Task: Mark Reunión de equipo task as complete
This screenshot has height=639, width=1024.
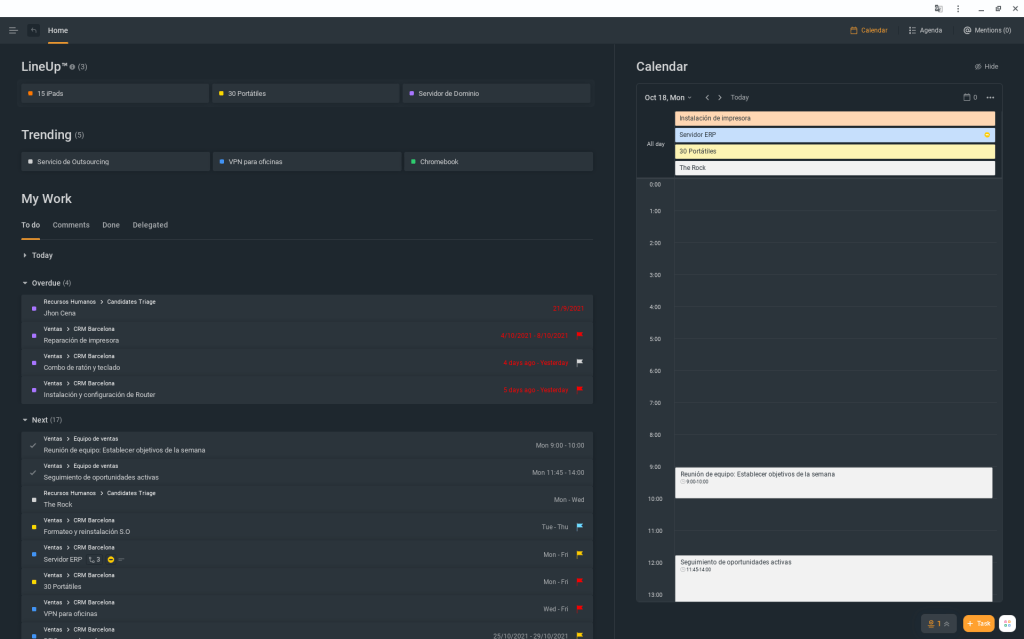Action: click(x=33, y=445)
